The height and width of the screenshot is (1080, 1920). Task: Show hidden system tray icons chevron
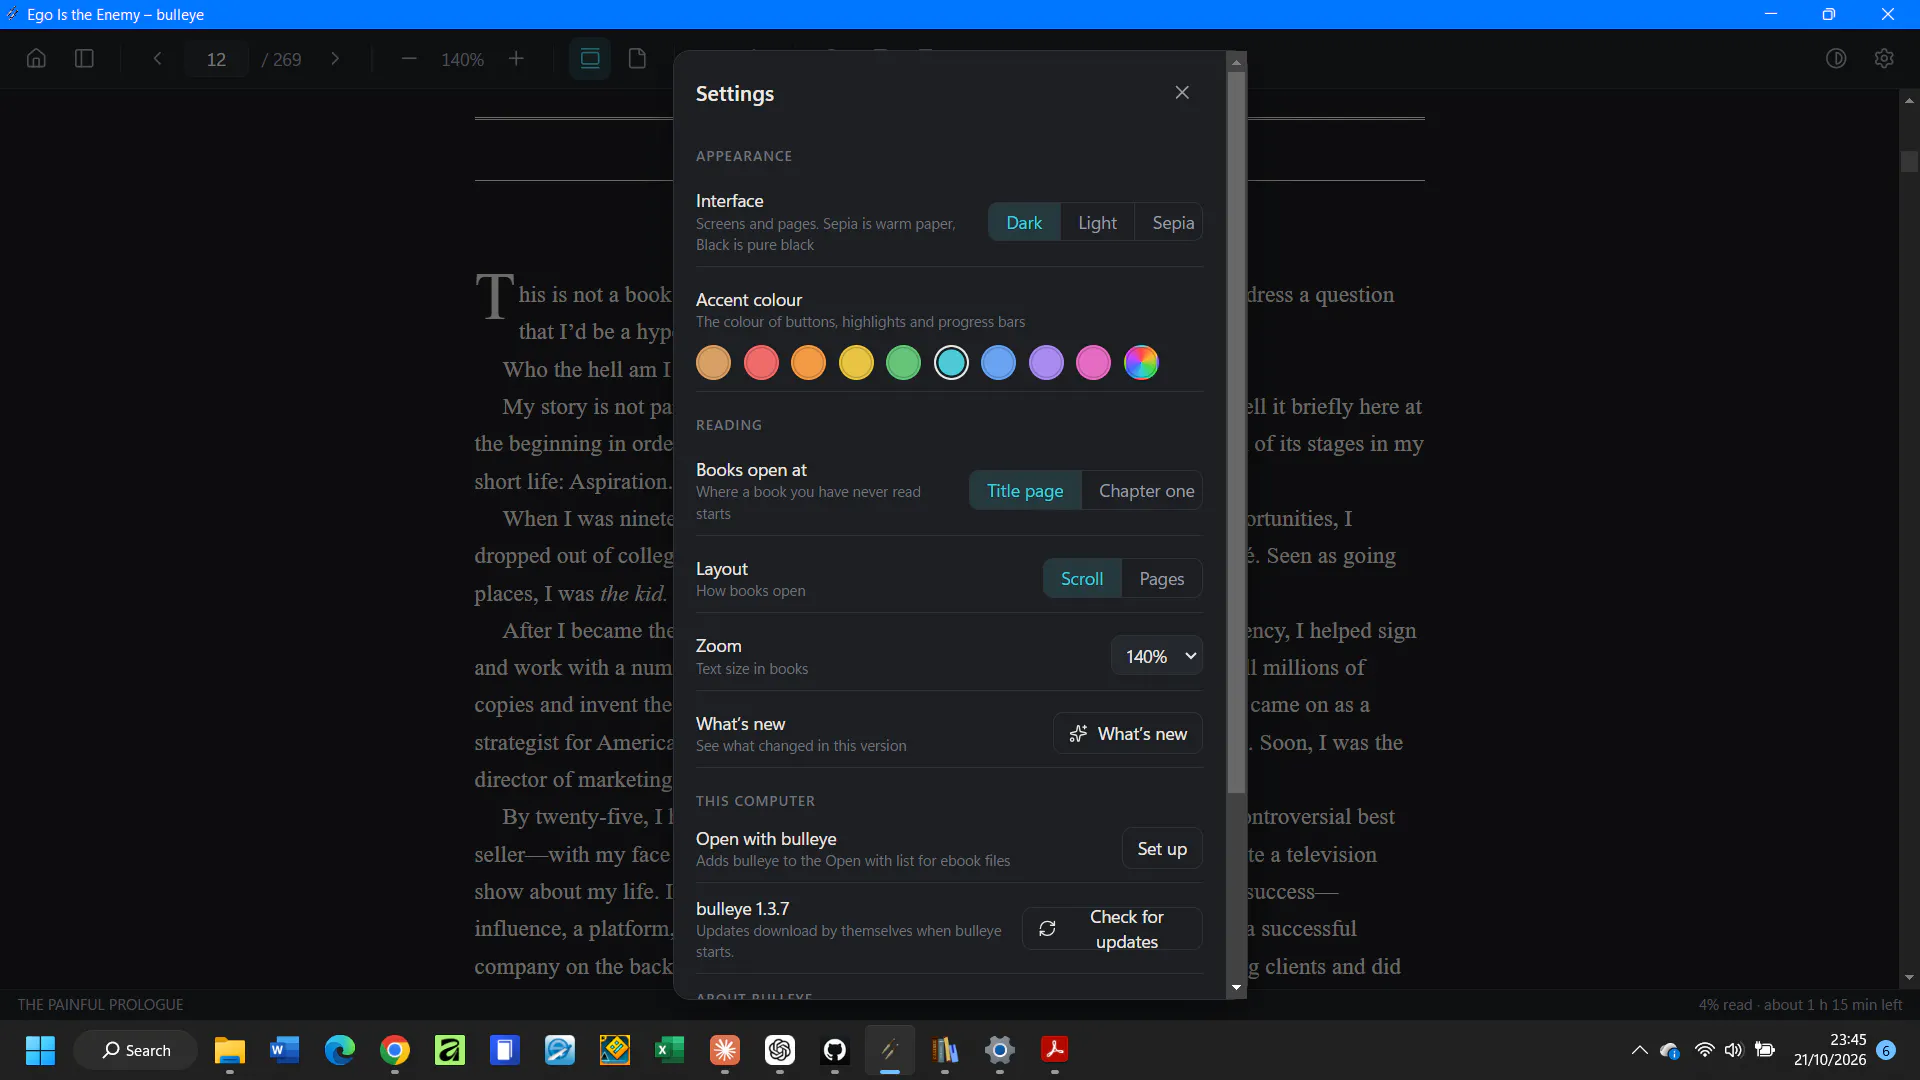click(x=1639, y=1050)
